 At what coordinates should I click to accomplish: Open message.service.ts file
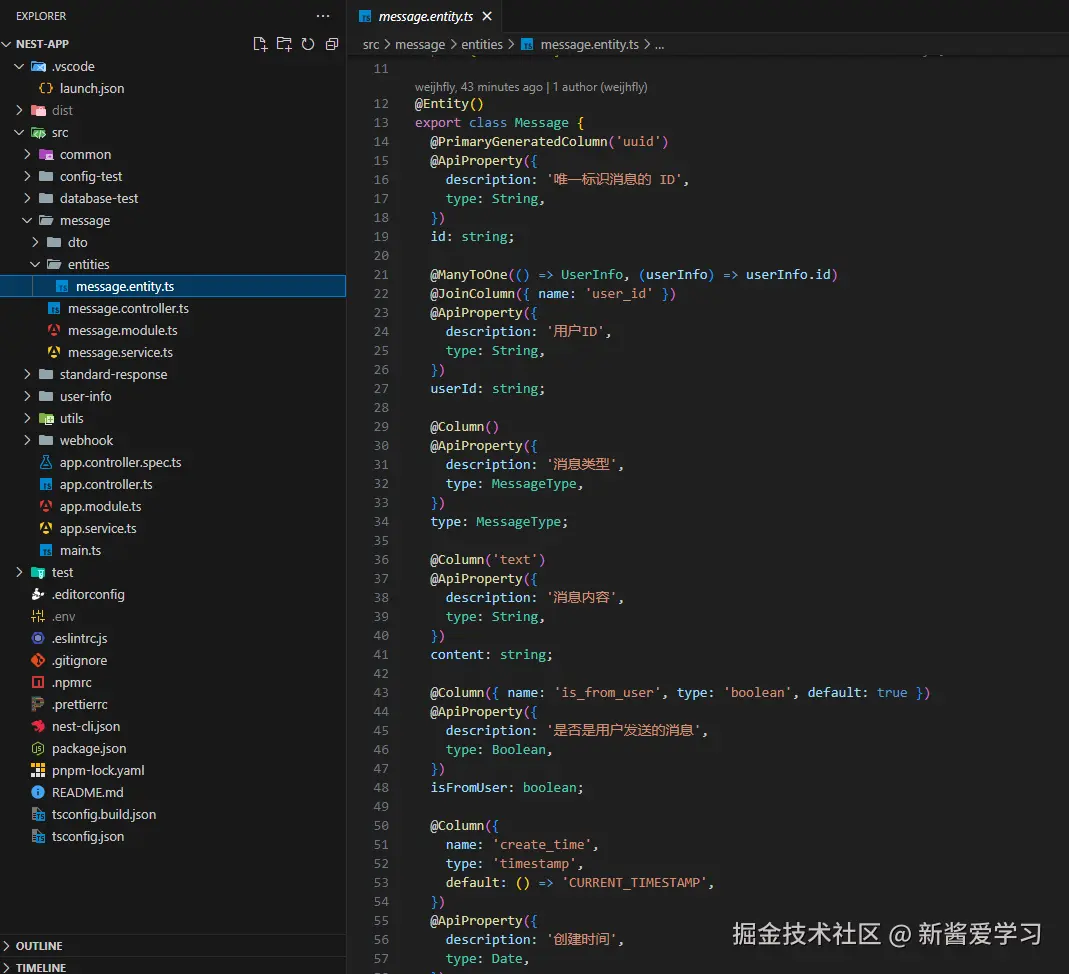pos(120,352)
